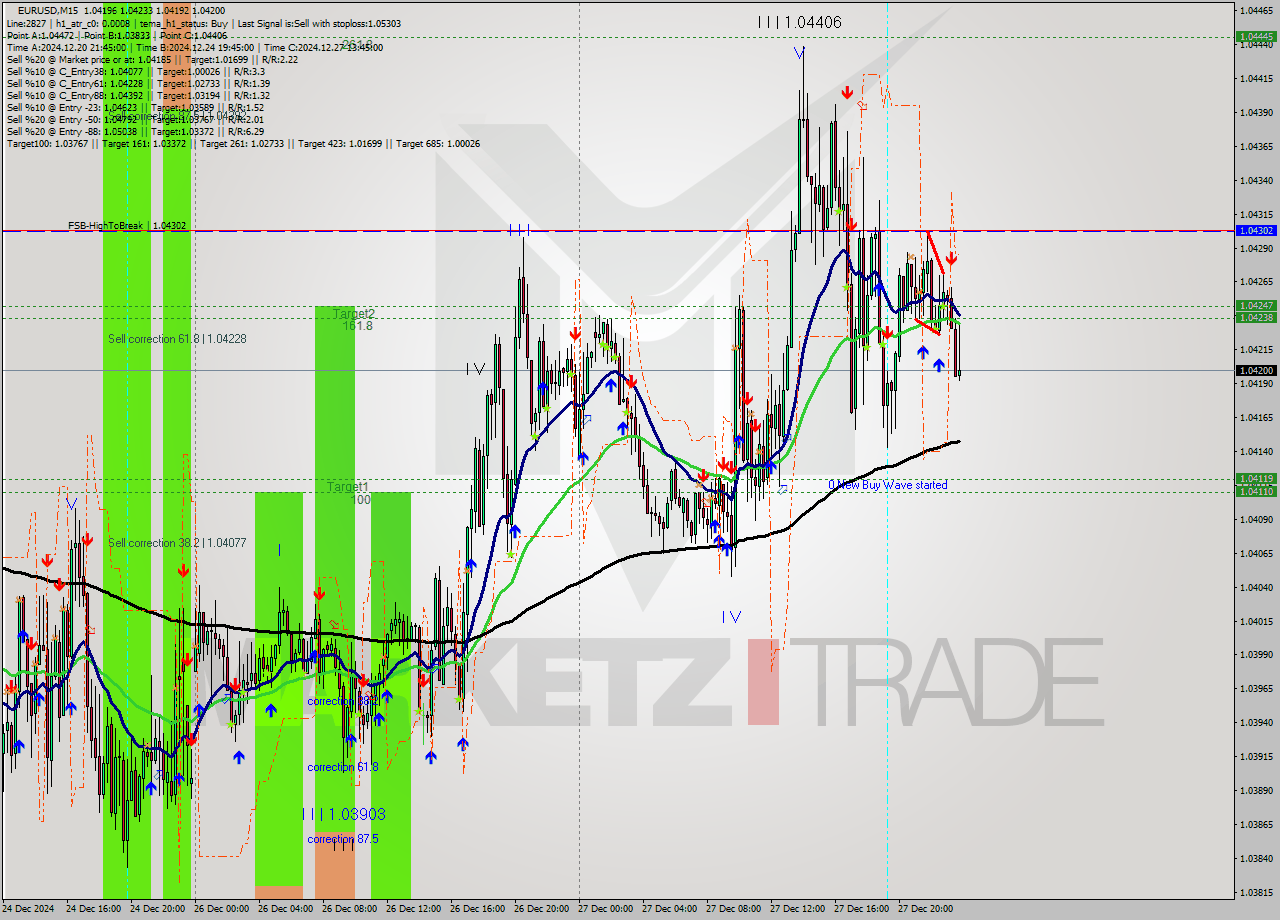Click the '0 New Buy Wave started' annotation
The image size is (1280, 920).
tap(888, 485)
